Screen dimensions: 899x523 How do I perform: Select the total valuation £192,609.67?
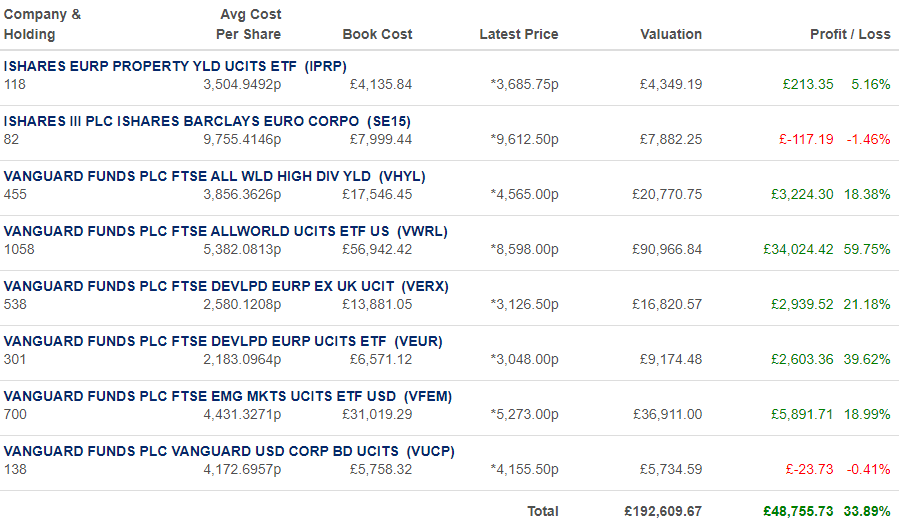[x=663, y=512]
